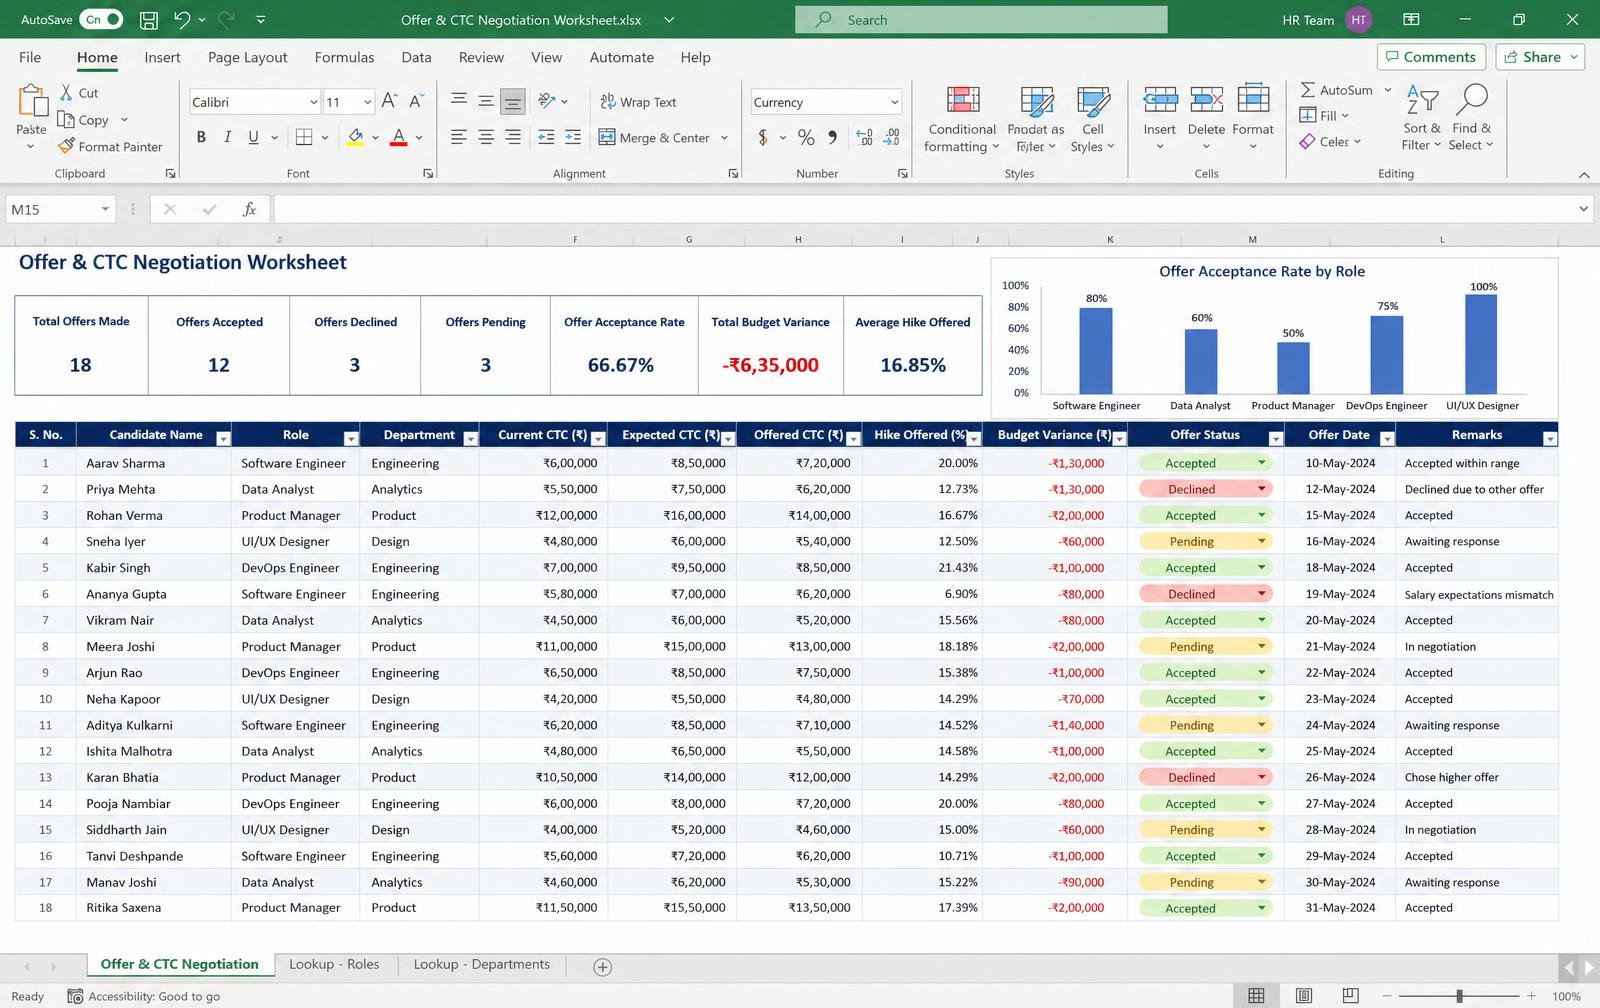This screenshot has height=1008, width=1600.
Task: Click the Save icon in title bar
Action: pos(148,19)
